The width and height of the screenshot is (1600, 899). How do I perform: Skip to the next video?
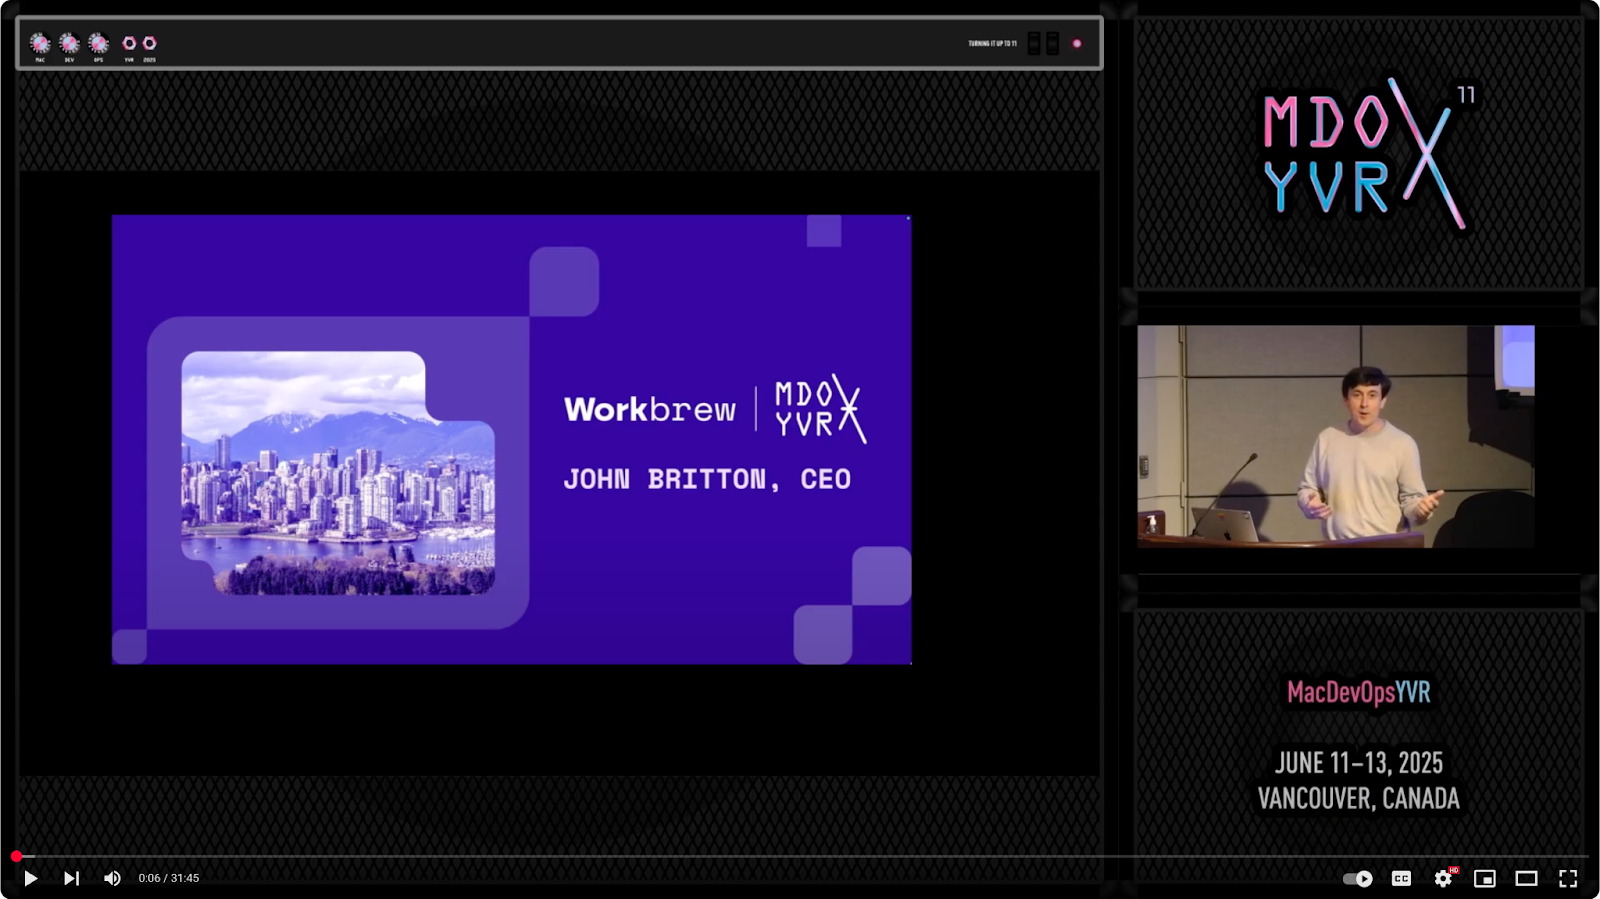coord(71,878)
